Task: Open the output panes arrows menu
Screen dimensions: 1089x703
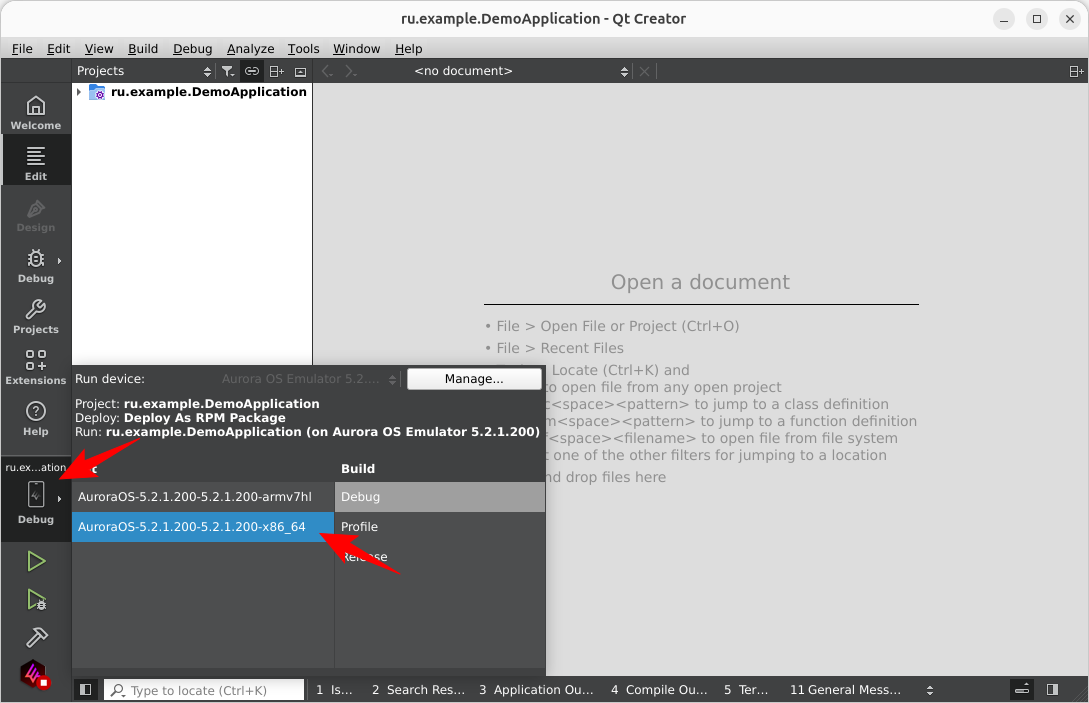Action: [930, 690]
